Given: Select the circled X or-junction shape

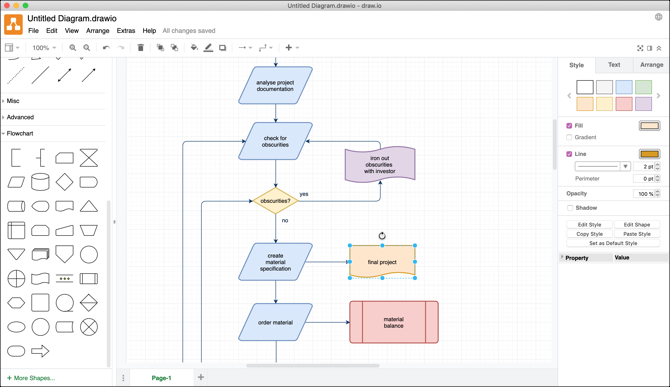Looking at the screenshot, I should point(89,327).
